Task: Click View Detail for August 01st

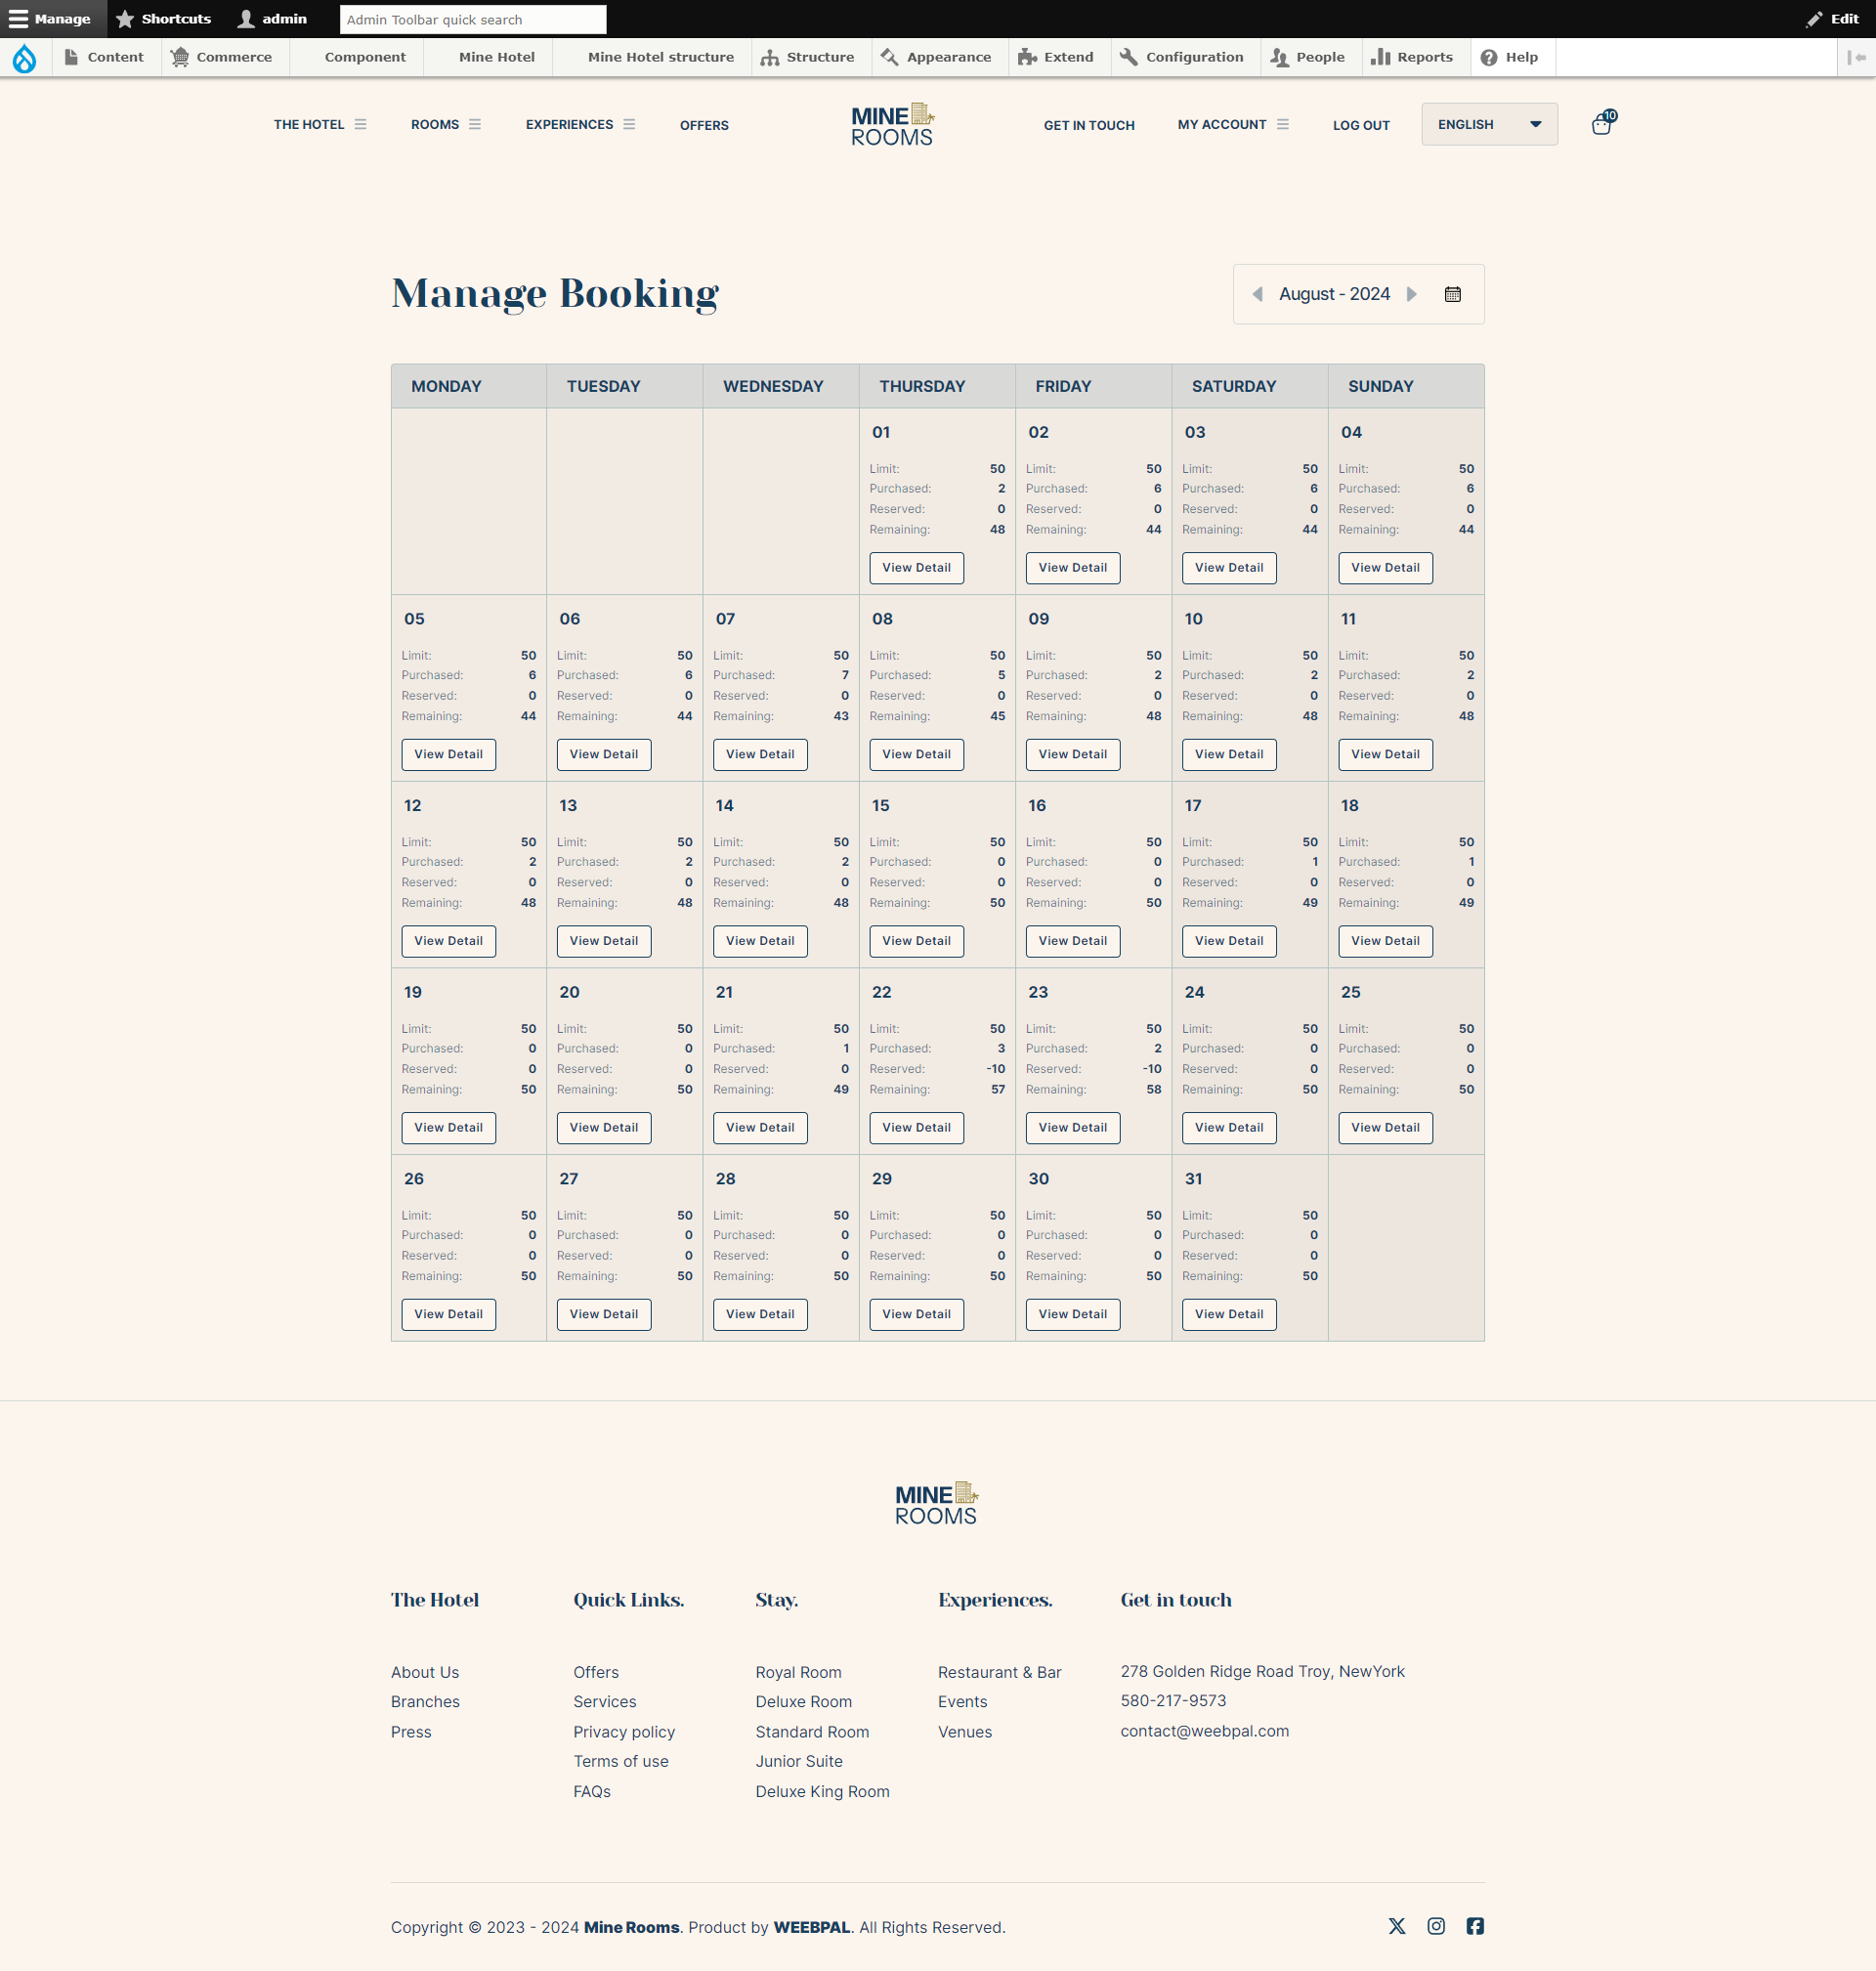Action: click(917, 569)
